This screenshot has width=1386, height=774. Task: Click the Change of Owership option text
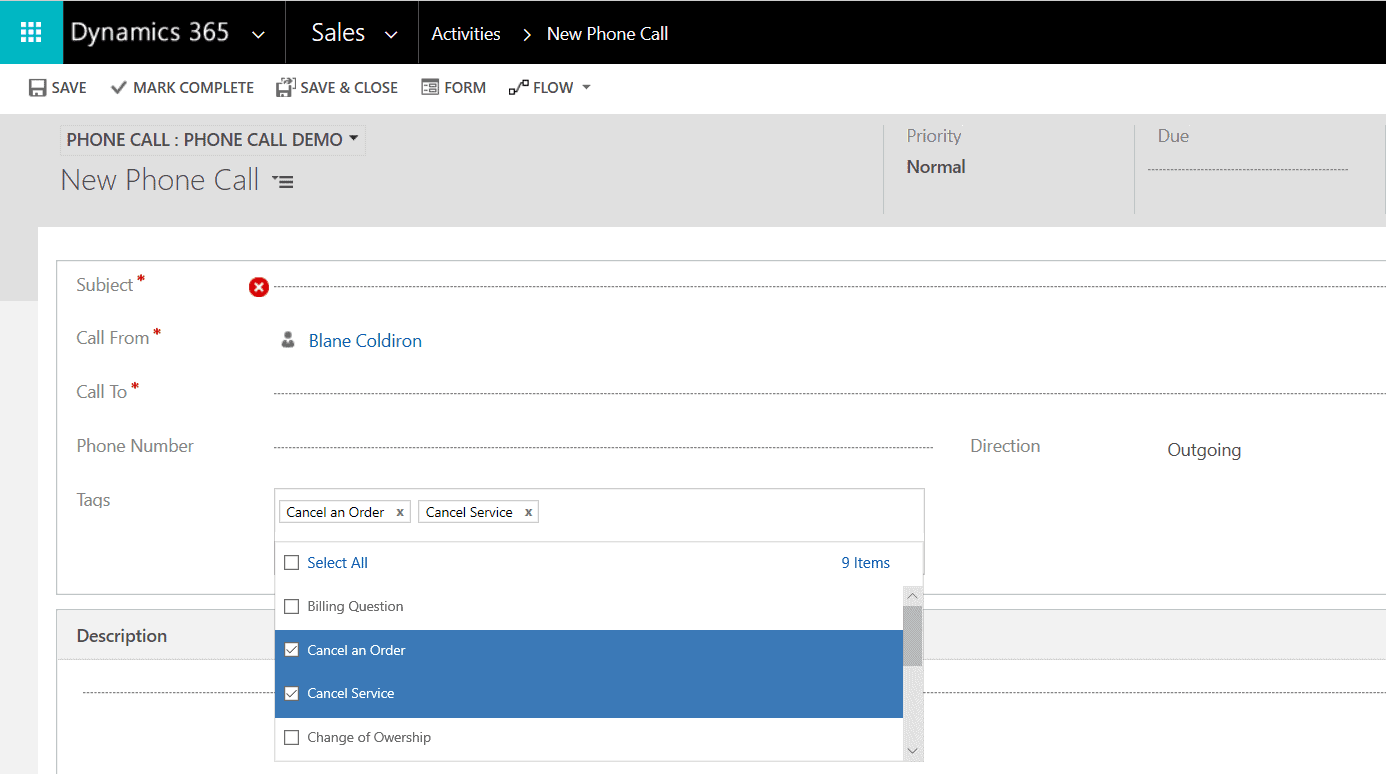369,737
